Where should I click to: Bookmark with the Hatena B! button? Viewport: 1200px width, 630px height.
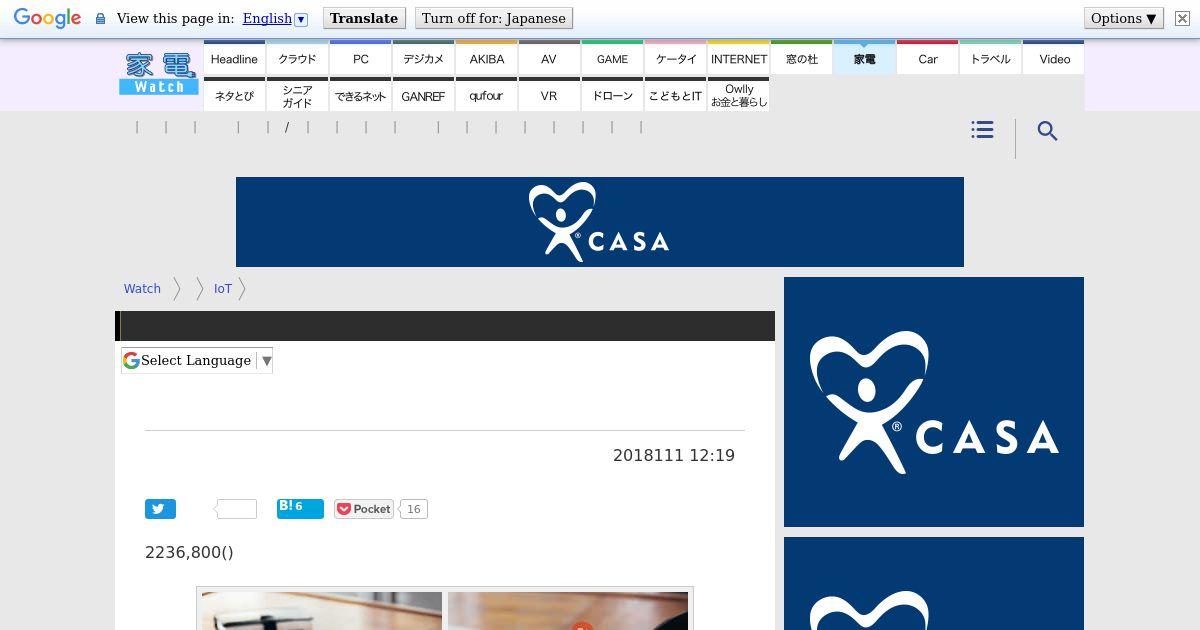pos(300,508)
